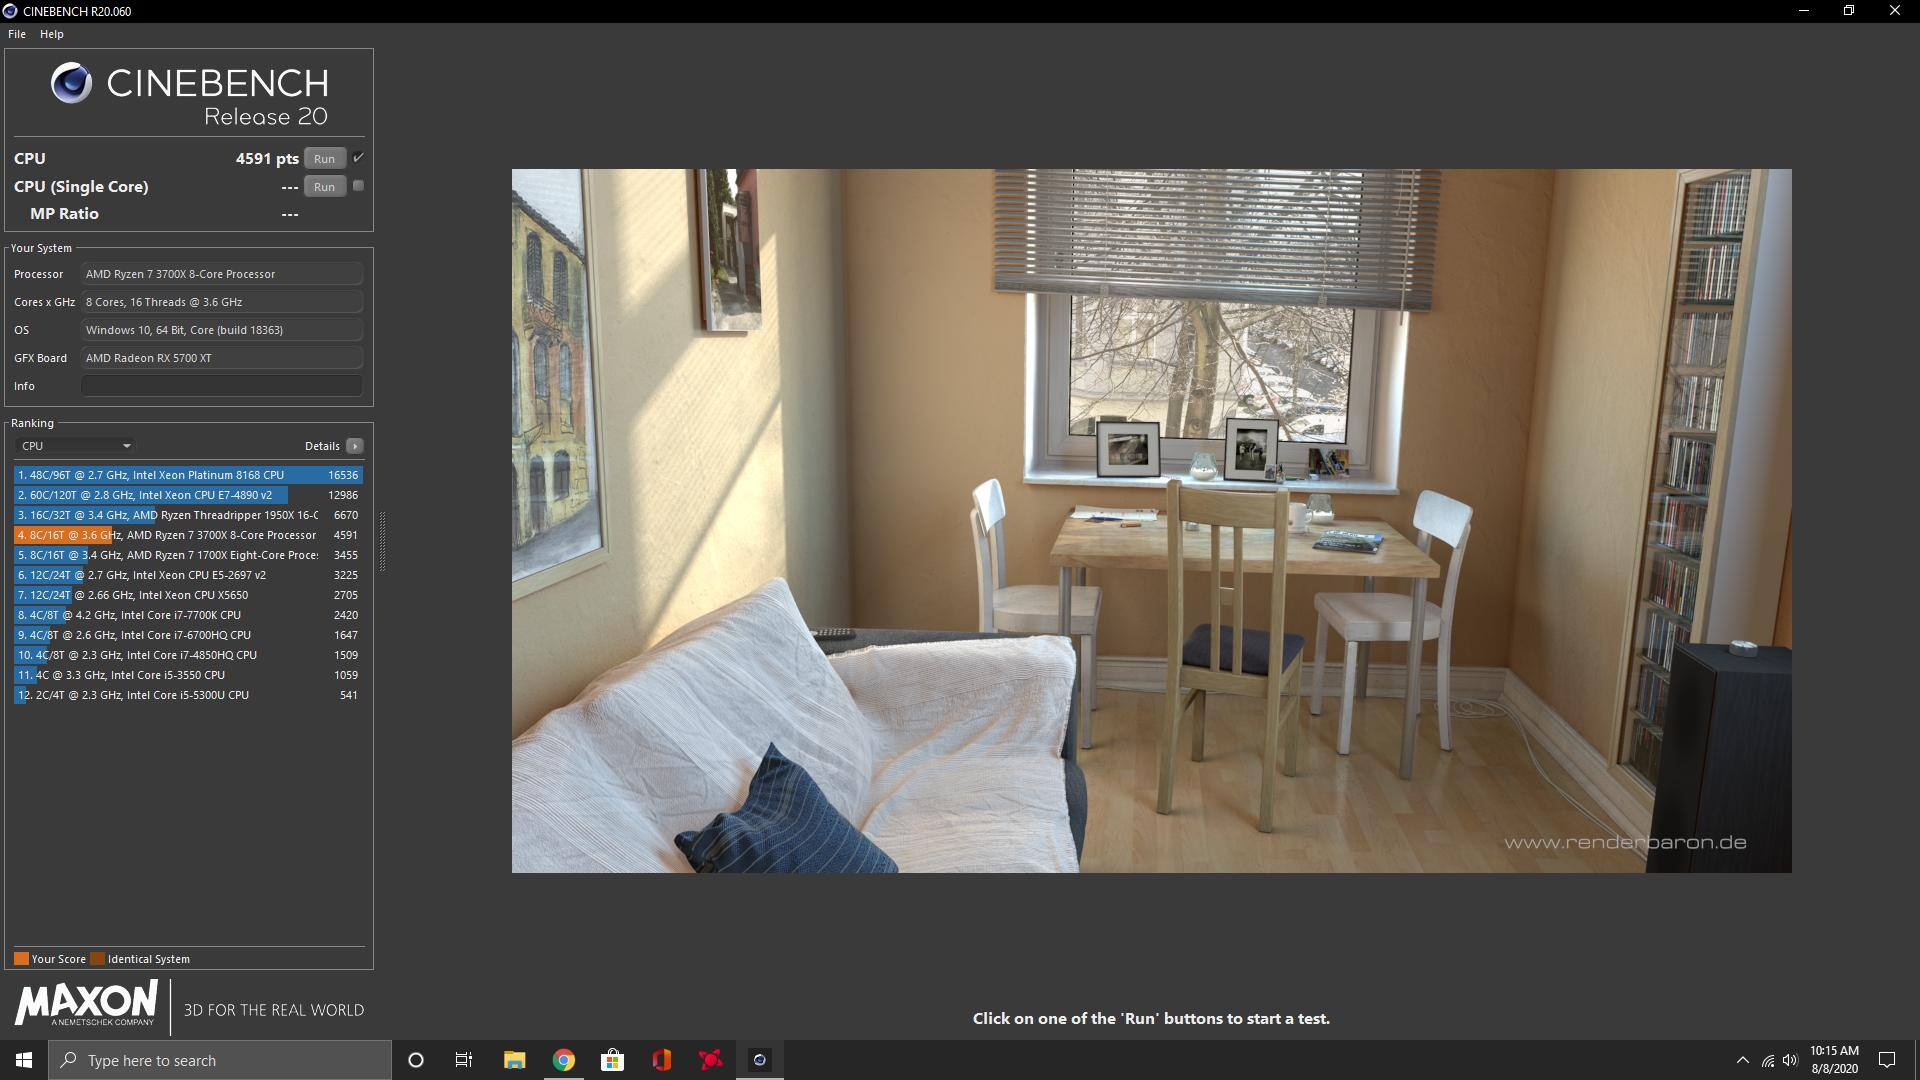This screenshot has width=1920, height=1080.
Task: Click the Cinebench logo sphere icon
Action: tap(71, 83)
